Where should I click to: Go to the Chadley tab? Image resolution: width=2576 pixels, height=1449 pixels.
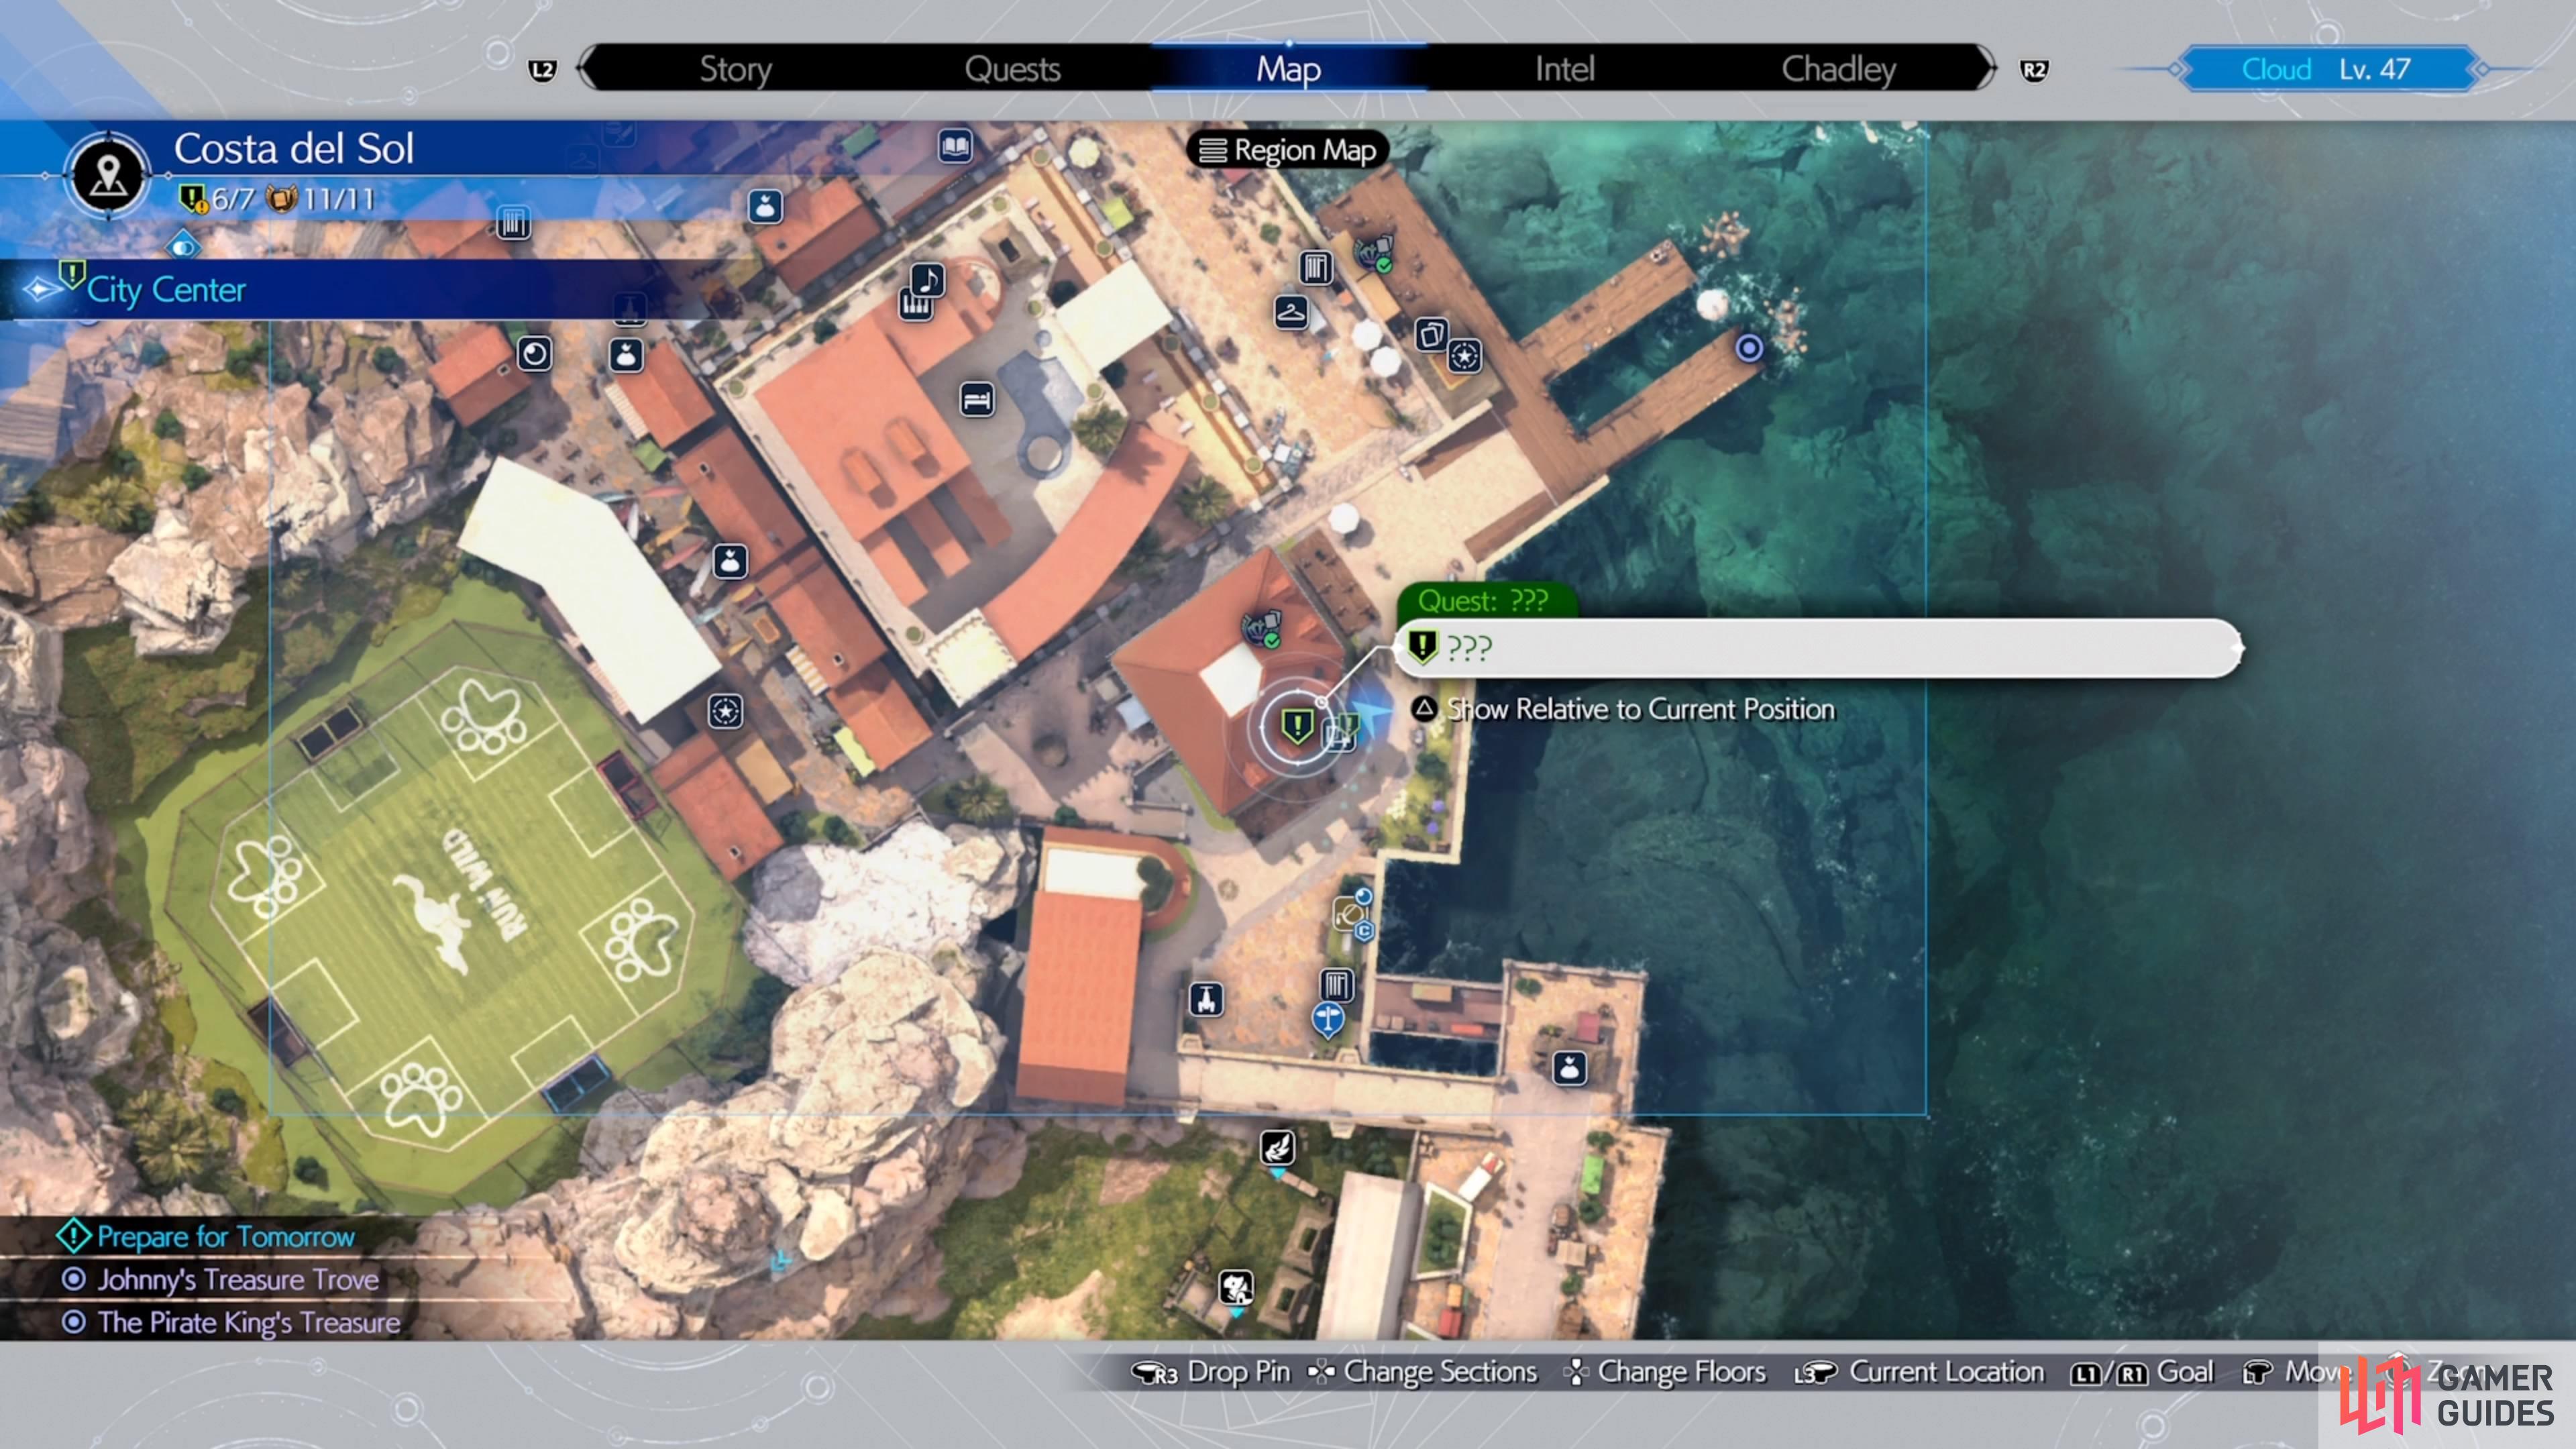click(1838, 69)
